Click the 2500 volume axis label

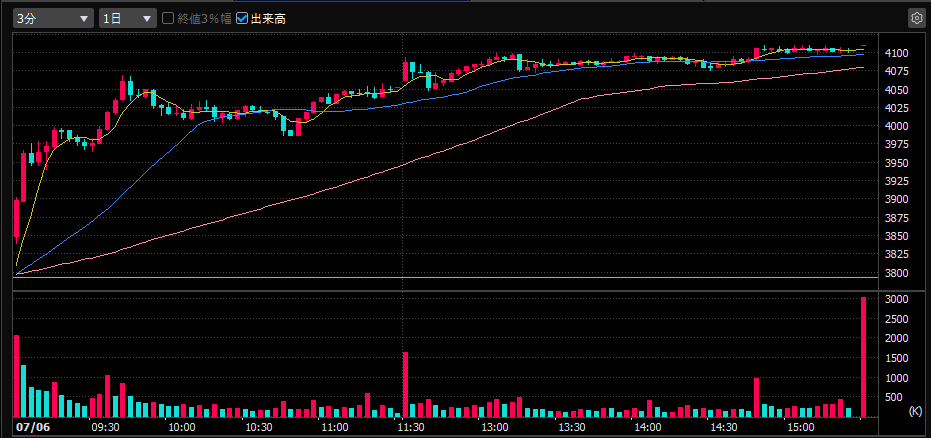pos(896,319)
